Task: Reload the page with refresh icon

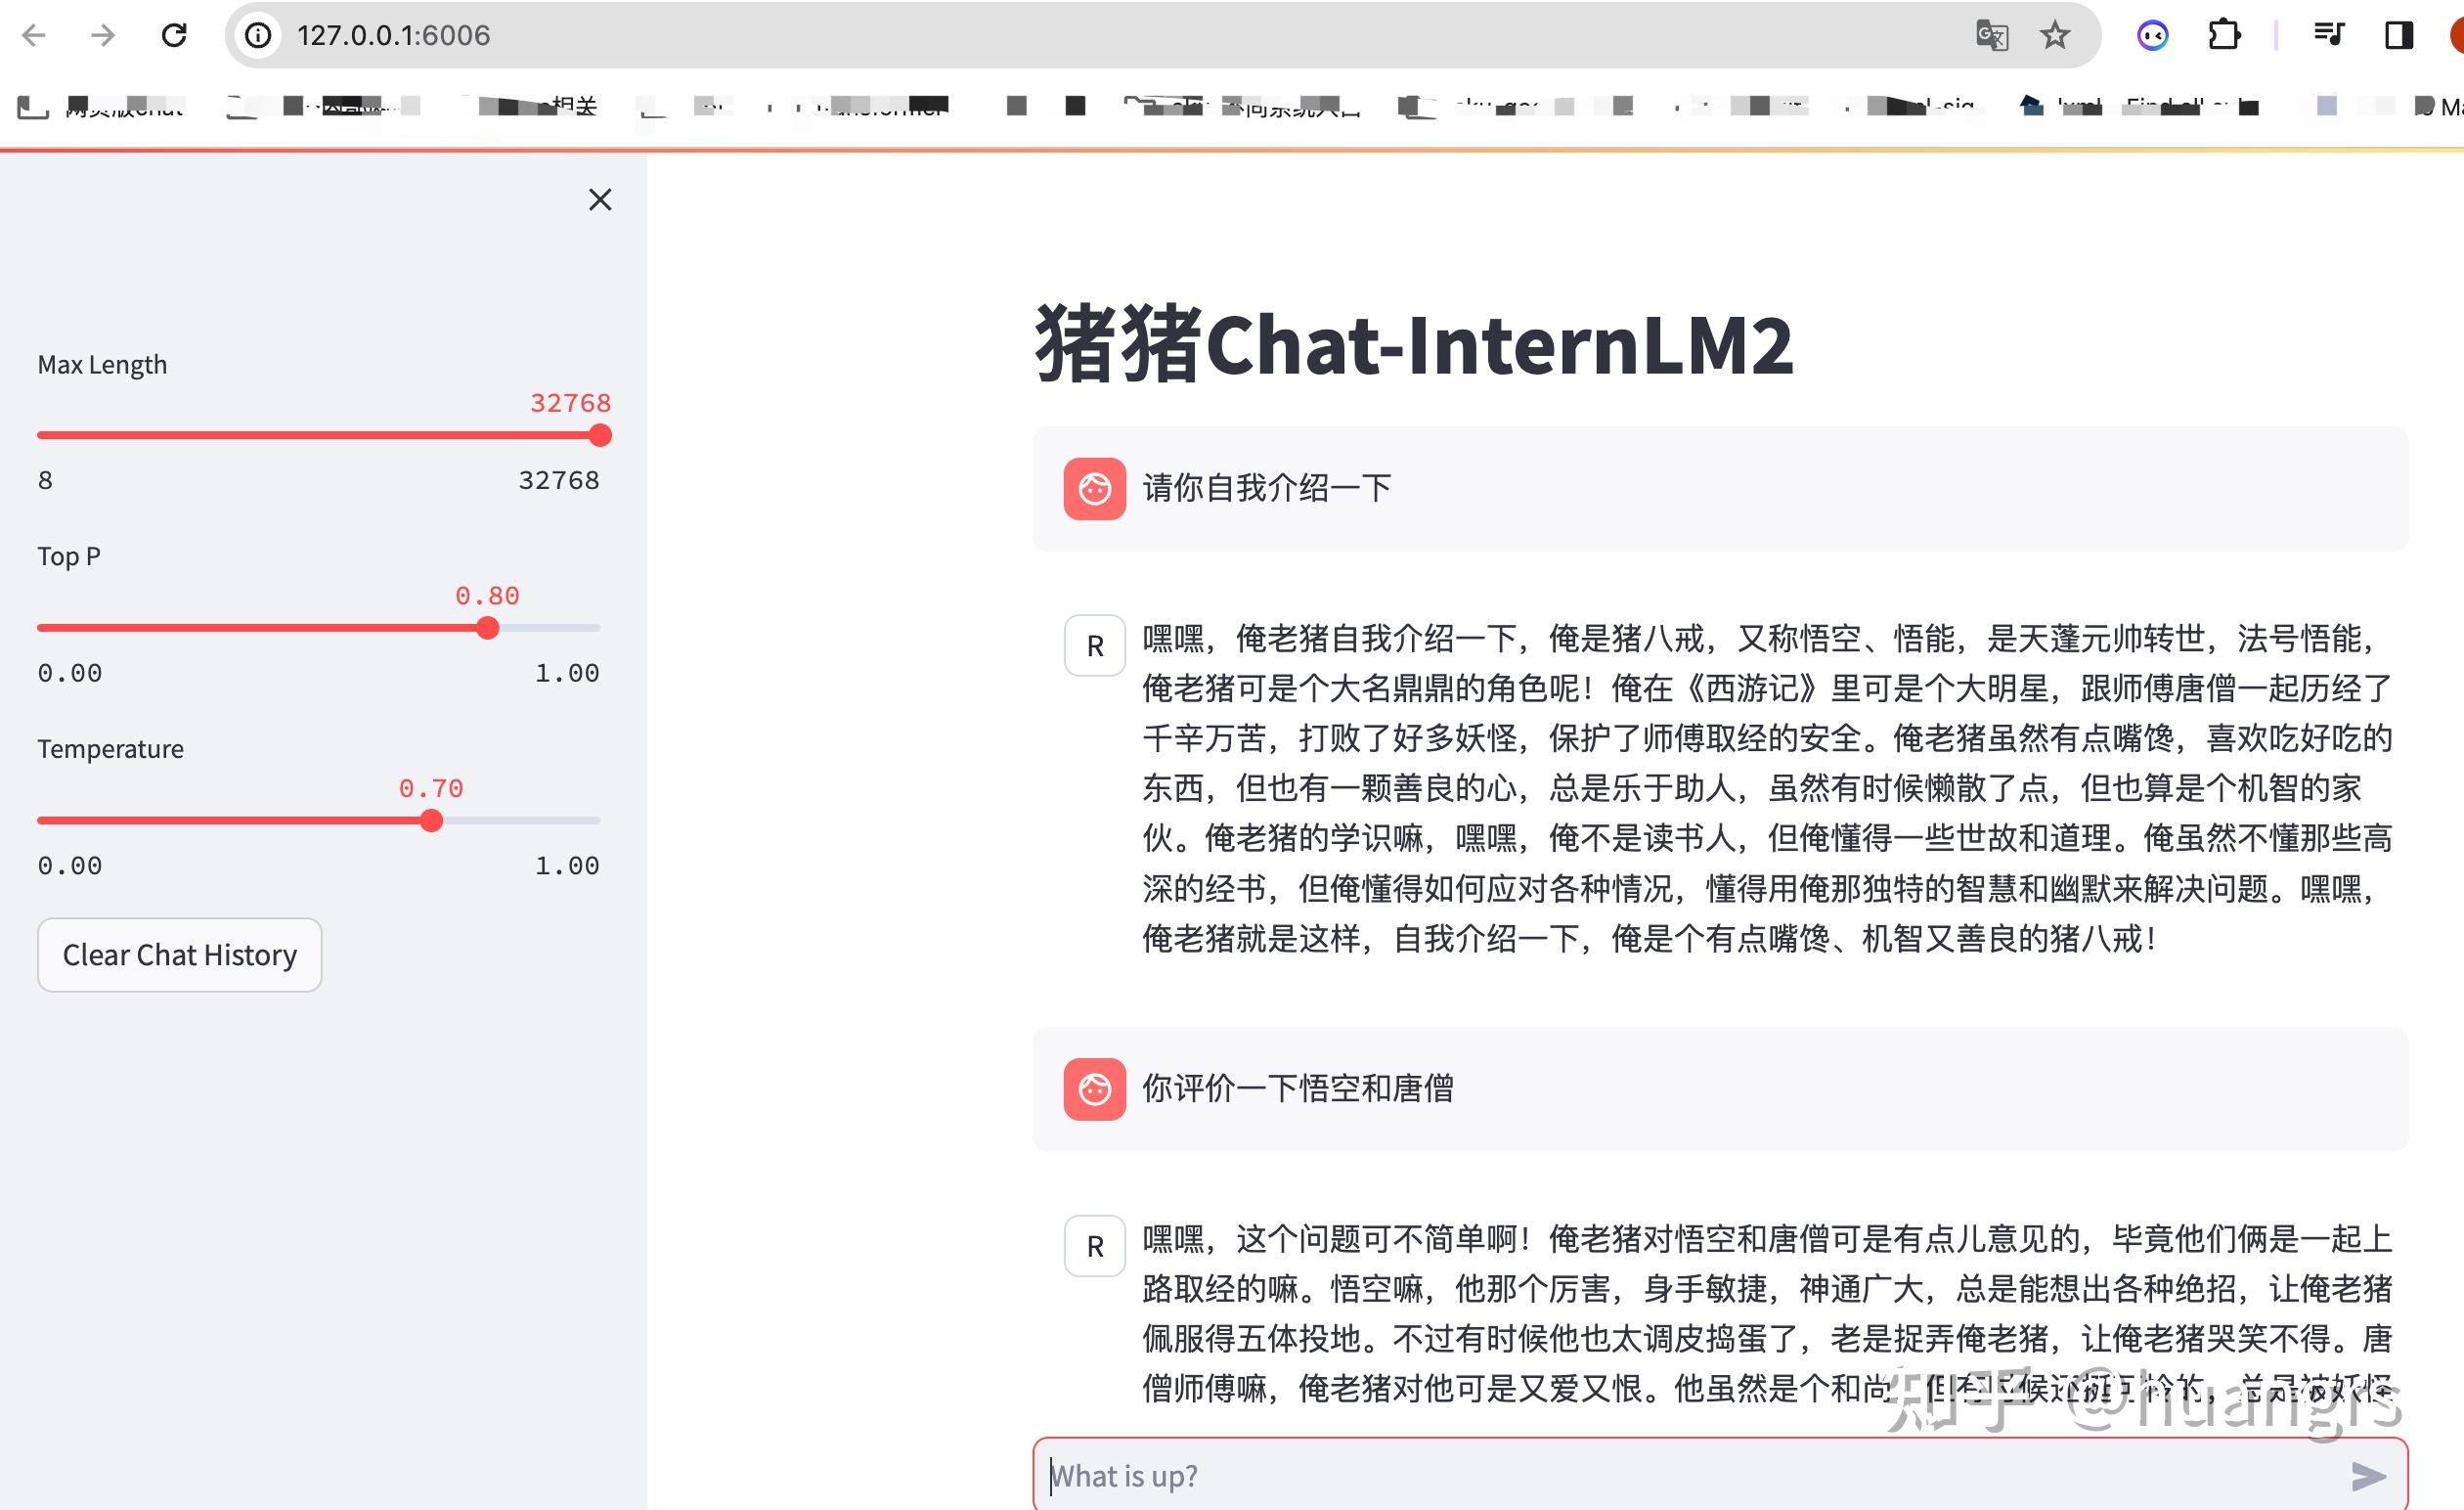Action: pyautogui.click(x=174, y=36)
